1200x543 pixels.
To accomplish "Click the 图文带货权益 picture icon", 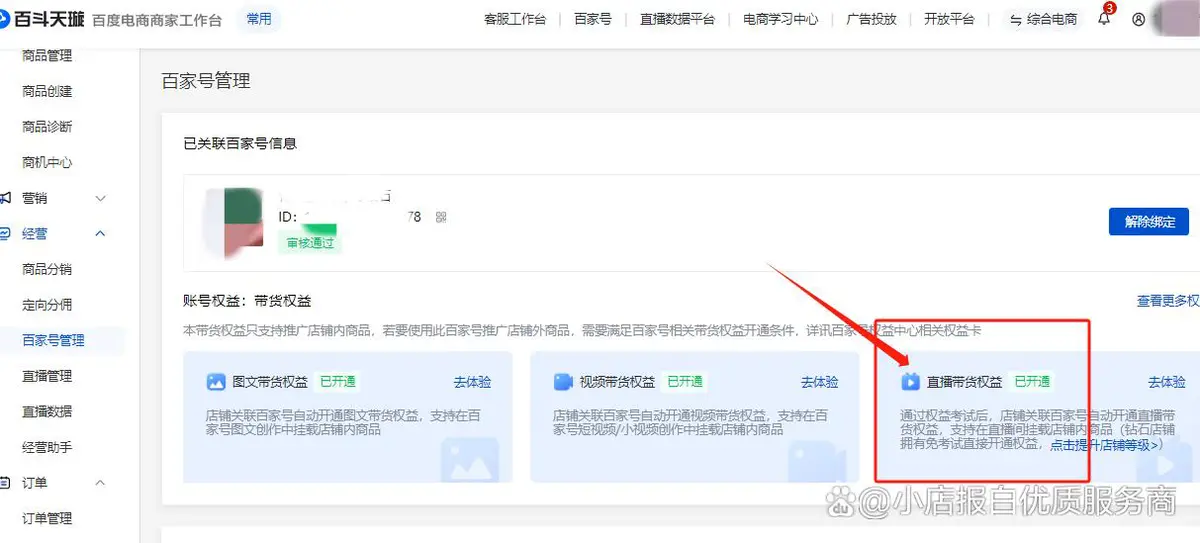I will point(216,382).
